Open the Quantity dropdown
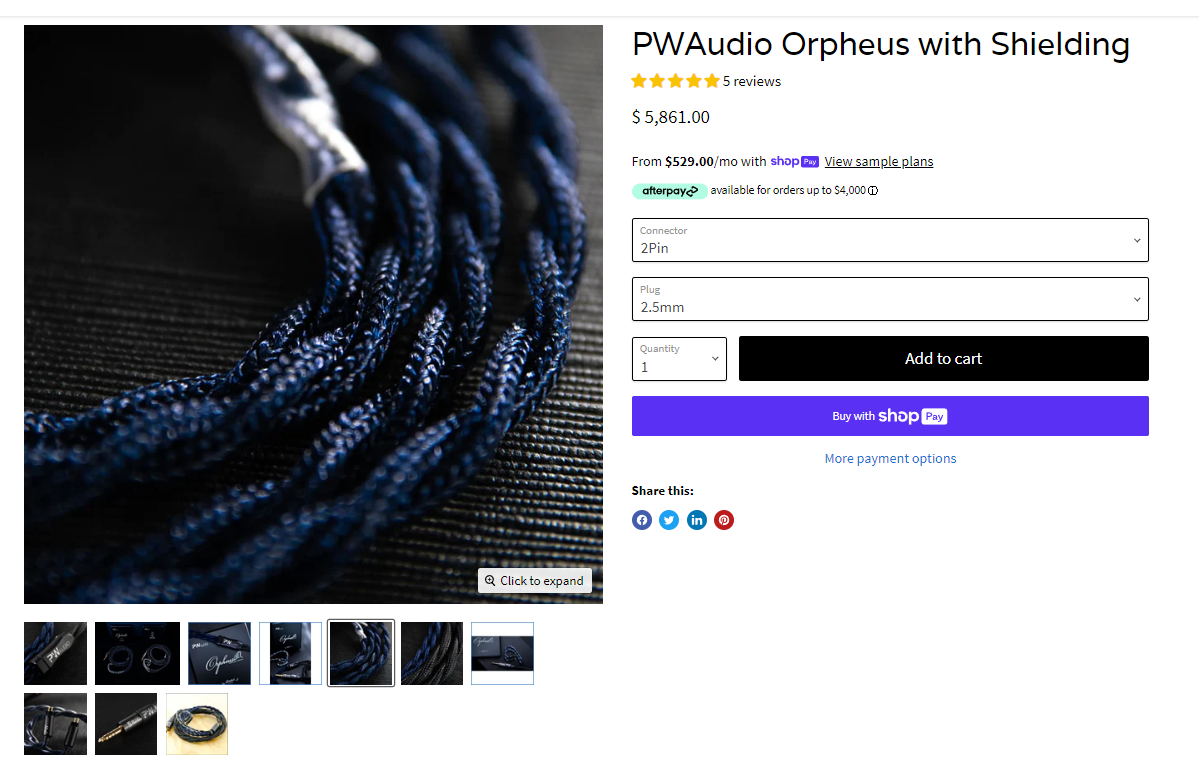Screen dimensions: 1199x762 pyautogui.click(x=679, y=358)
